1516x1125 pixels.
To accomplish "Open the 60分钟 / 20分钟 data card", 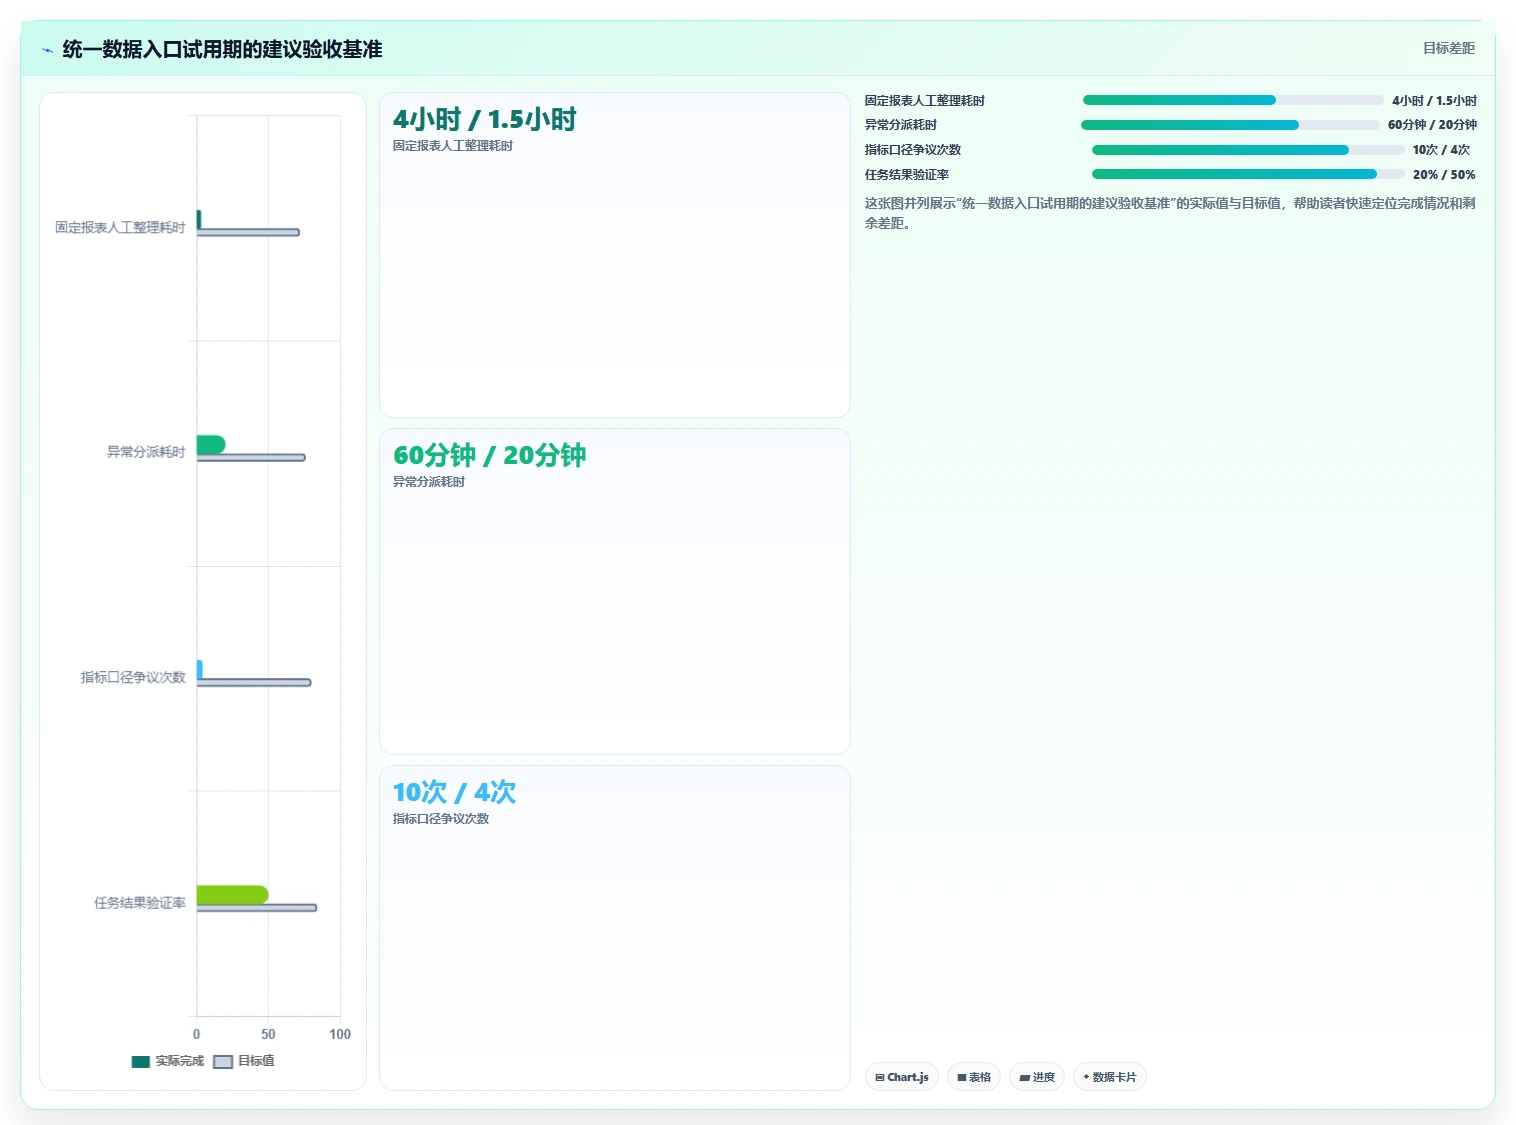I will pyautogui.click(x=615, y=592).
